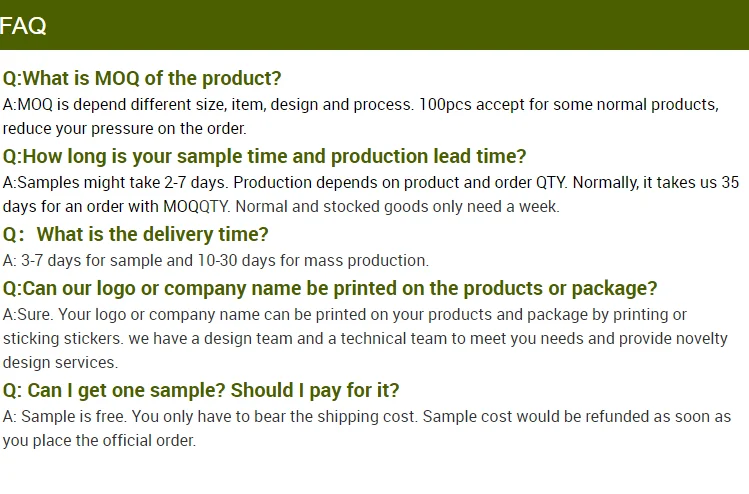Click the line "you place the official order."
This screenshot has width=749, height=494.
(99, 440)
